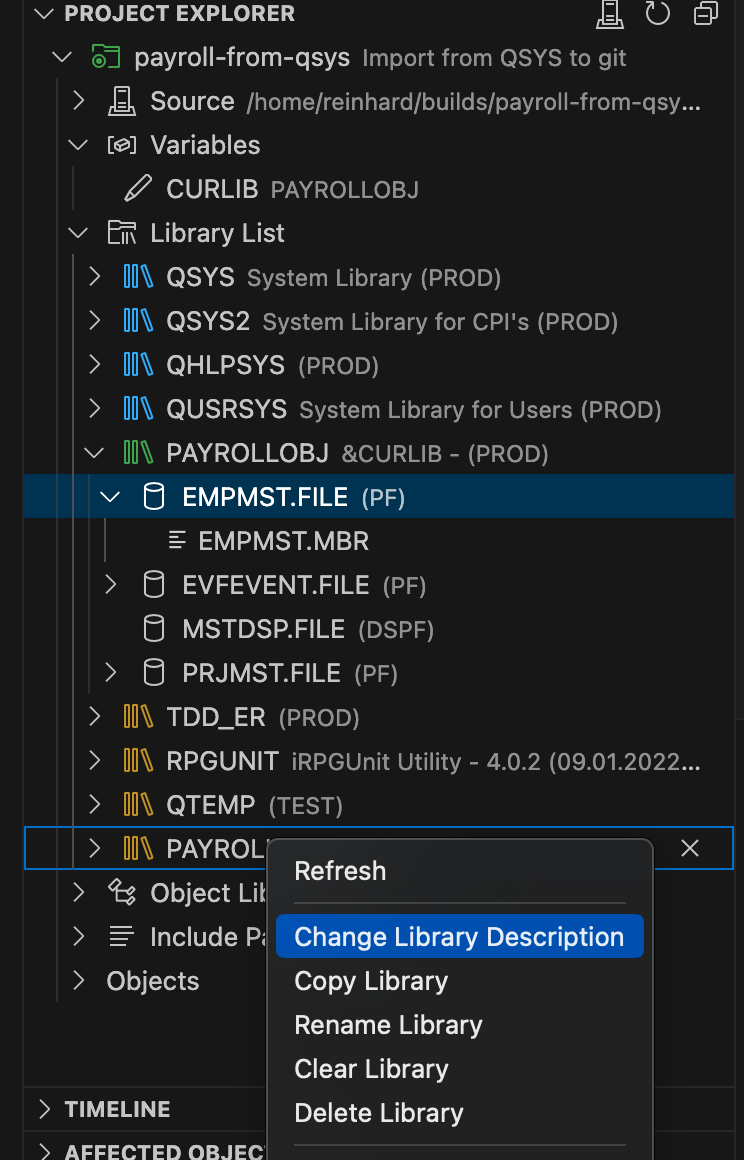The height and width of the screenshot is (1160, 744).
Task: Expand PRJMST.FILE to show its members
Action: [x=110, y=673]
